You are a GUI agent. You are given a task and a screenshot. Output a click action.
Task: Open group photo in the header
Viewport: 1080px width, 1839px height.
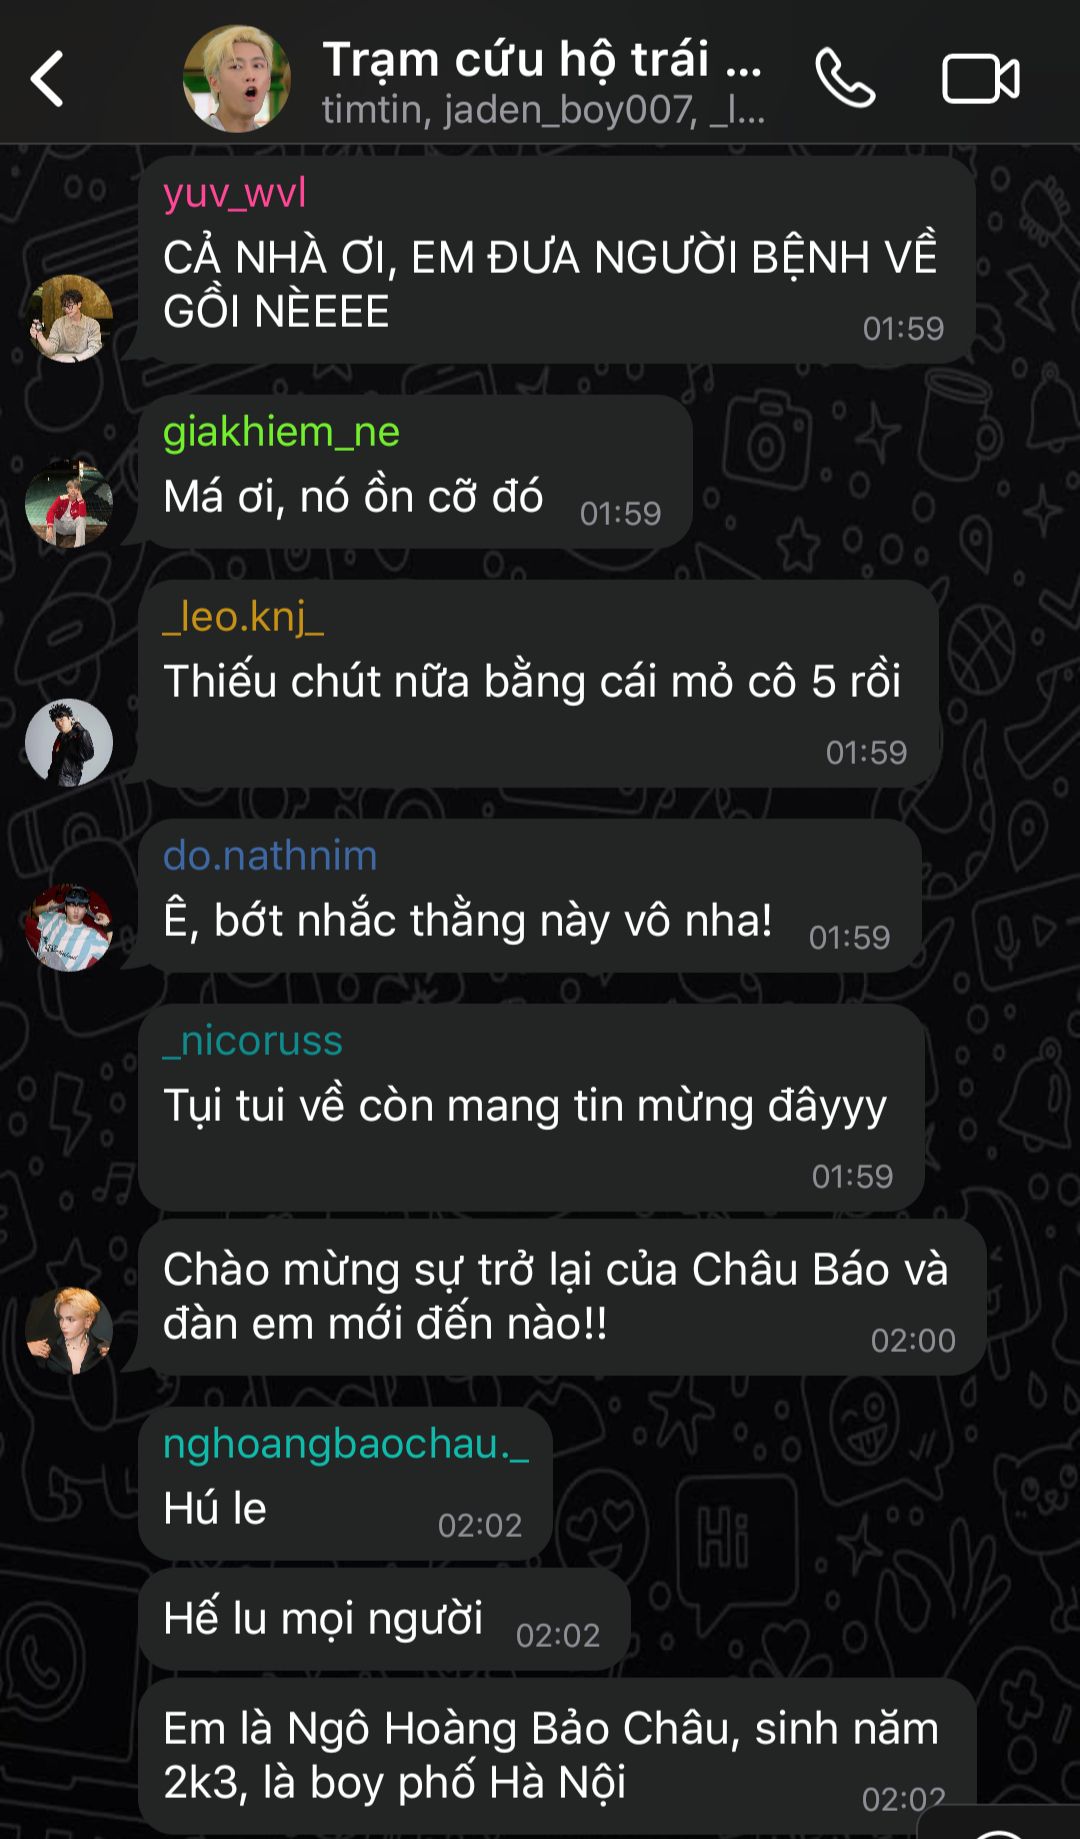(237, 79)
